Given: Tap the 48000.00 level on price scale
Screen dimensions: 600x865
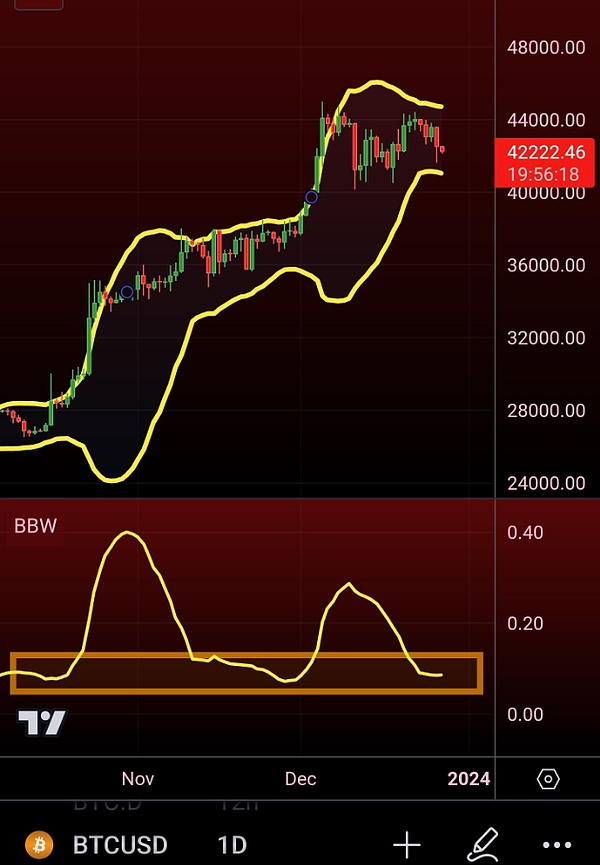Looking at the screenshot, I should coord(546,47).
